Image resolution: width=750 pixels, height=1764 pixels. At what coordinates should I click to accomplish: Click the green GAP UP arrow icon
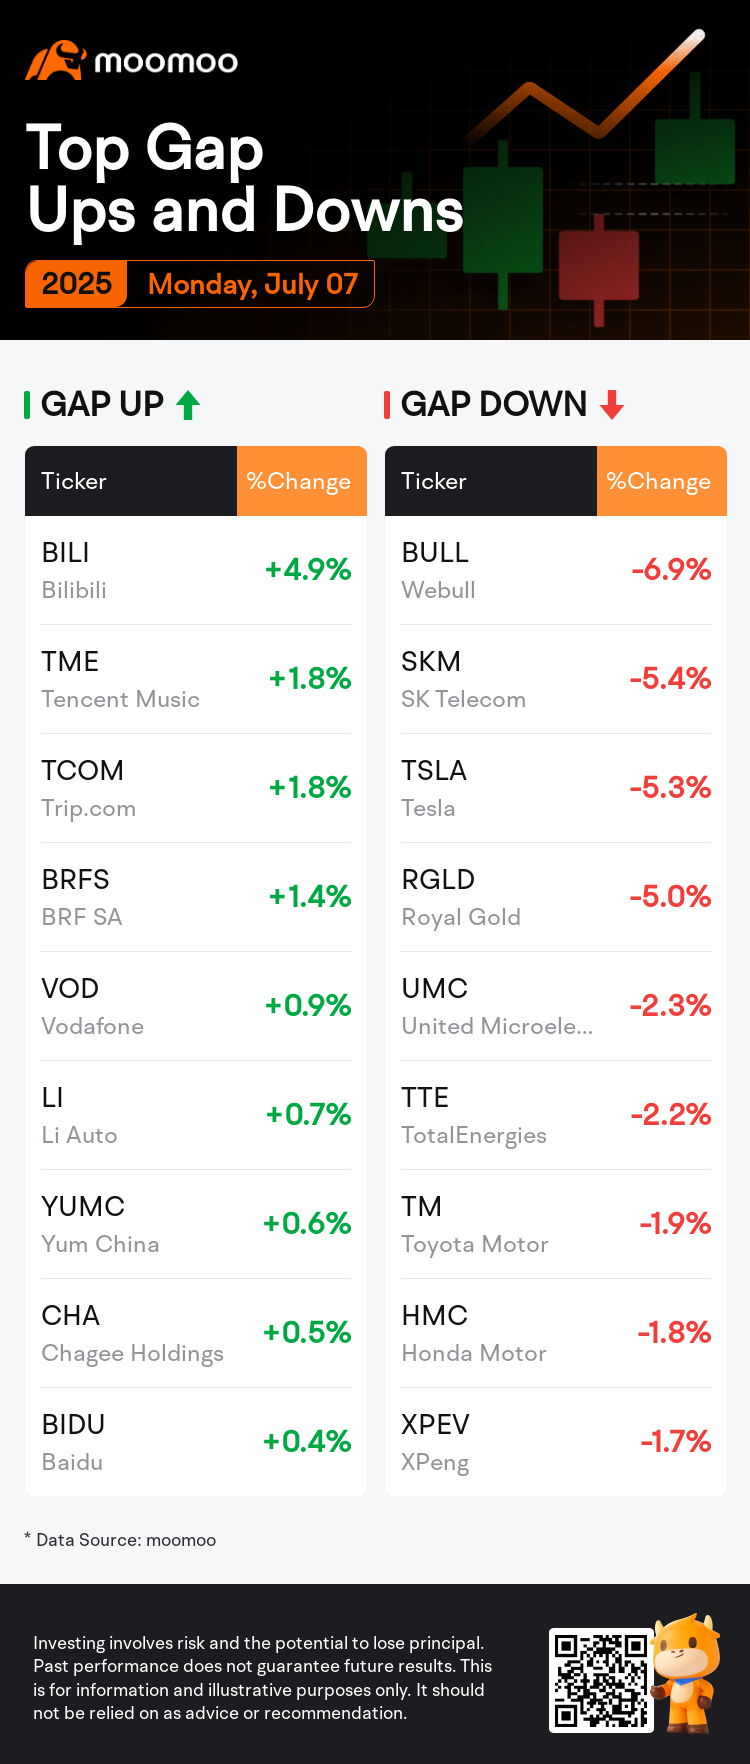pyautogui.click(x=188, y=405)
